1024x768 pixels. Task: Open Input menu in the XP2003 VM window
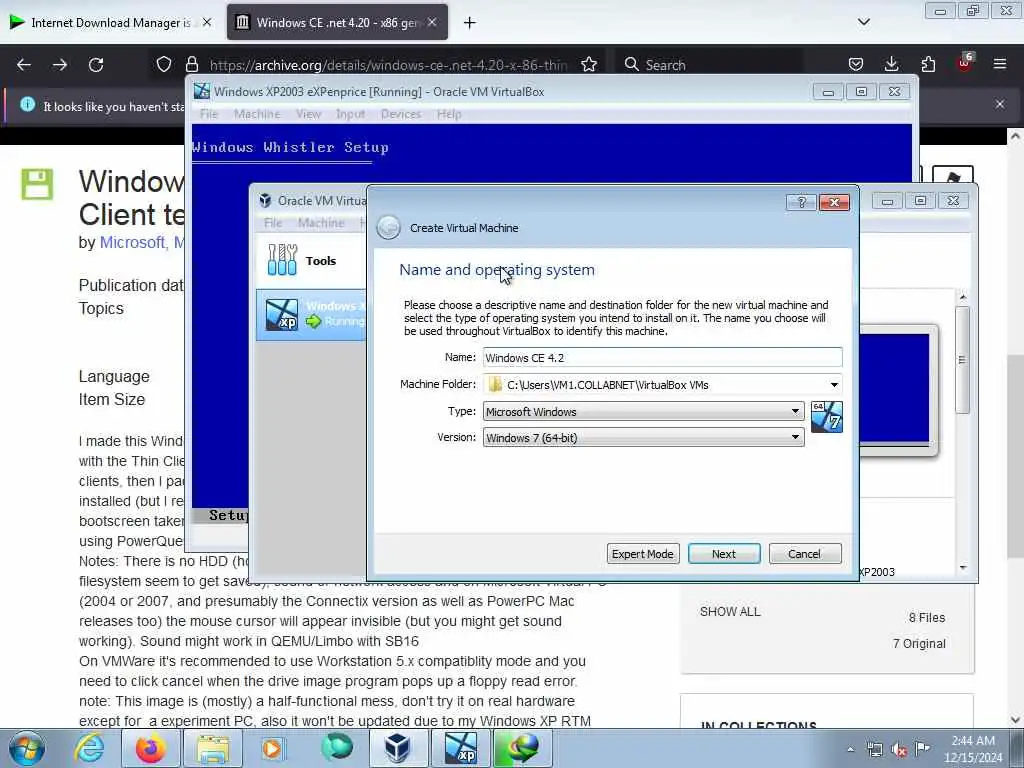(x=350, y=114)
